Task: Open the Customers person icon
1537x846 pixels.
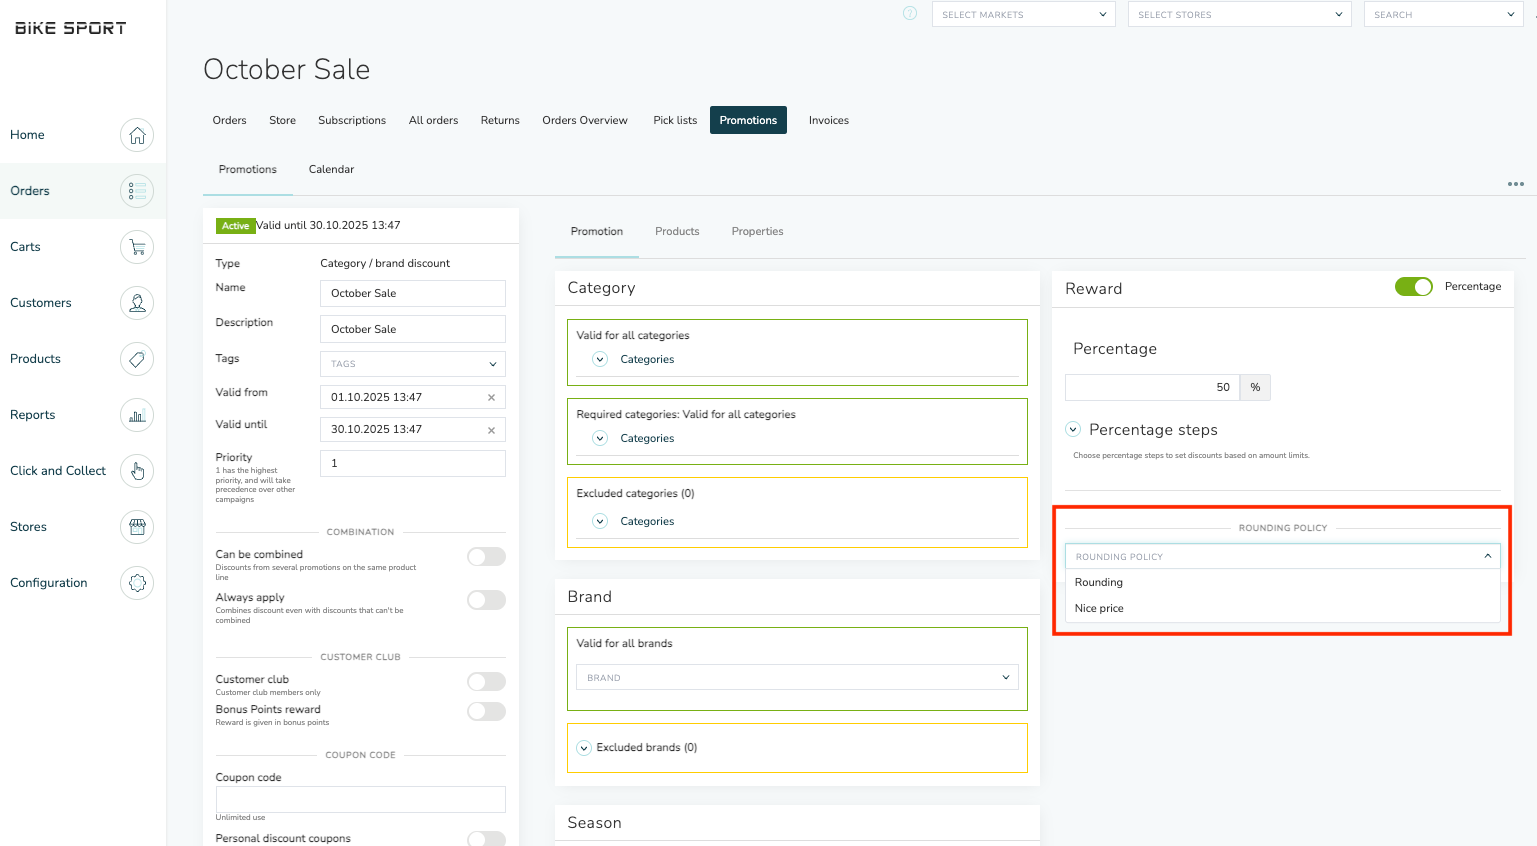Action: coord(137,303)
